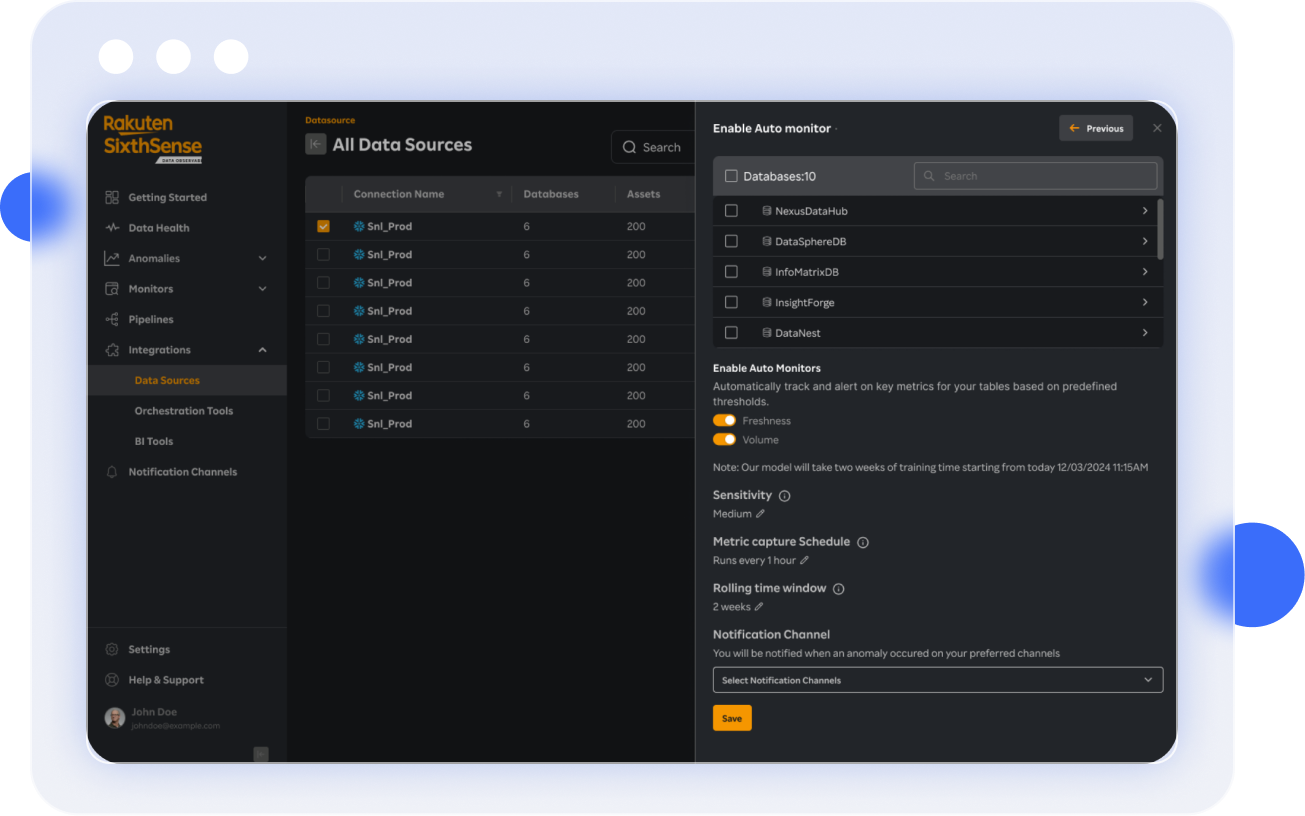
Task: Click the NexusDataHub database icon
Action: (767, 211)
